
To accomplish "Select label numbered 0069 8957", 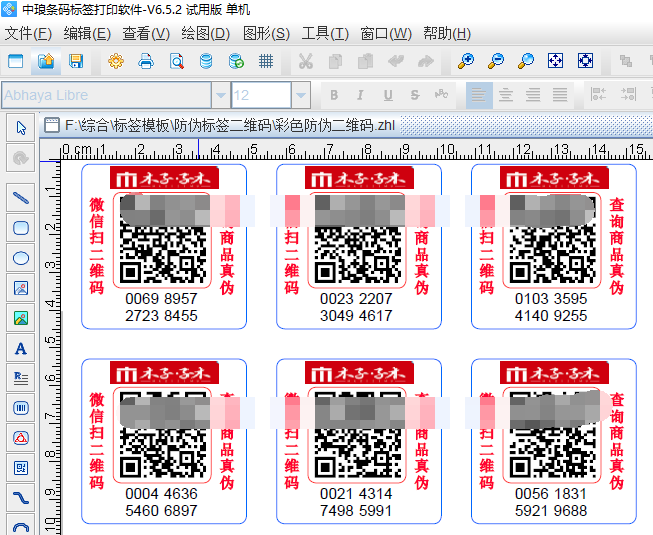I will click(x=164, y=246).
